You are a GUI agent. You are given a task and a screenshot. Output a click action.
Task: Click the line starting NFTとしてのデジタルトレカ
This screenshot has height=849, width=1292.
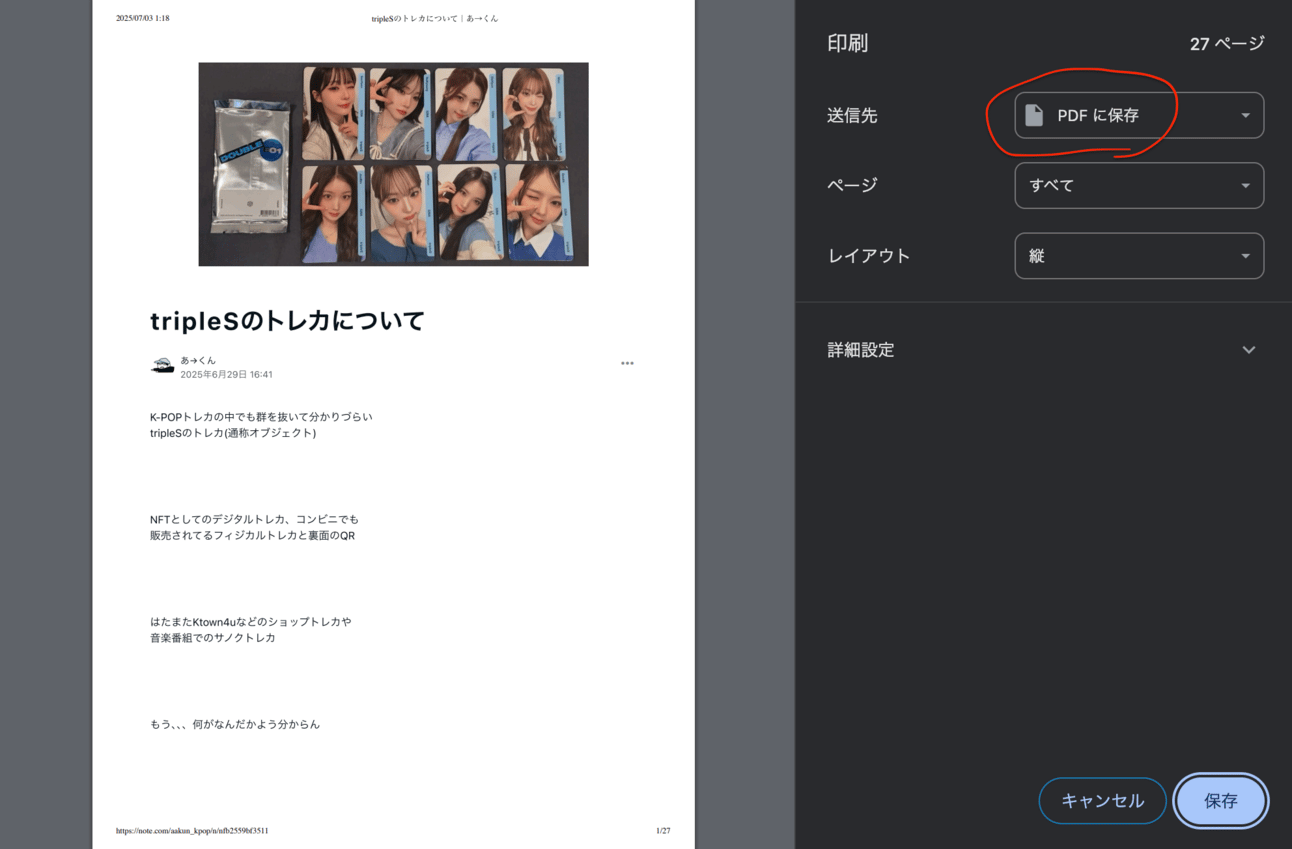pyautogui.click(x=254, y=520)
